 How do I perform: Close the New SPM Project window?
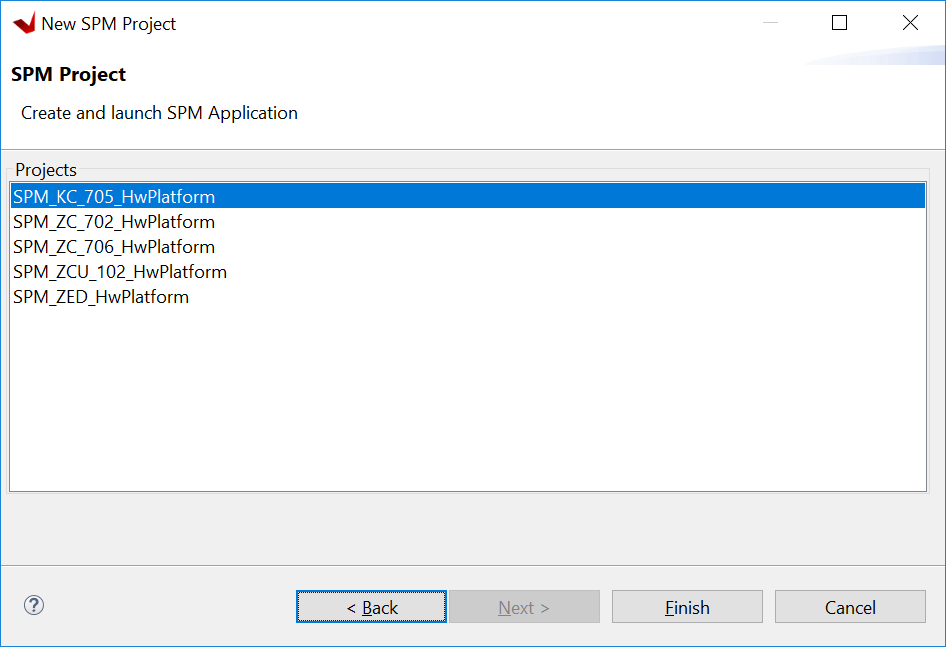(x=909, y=22)
